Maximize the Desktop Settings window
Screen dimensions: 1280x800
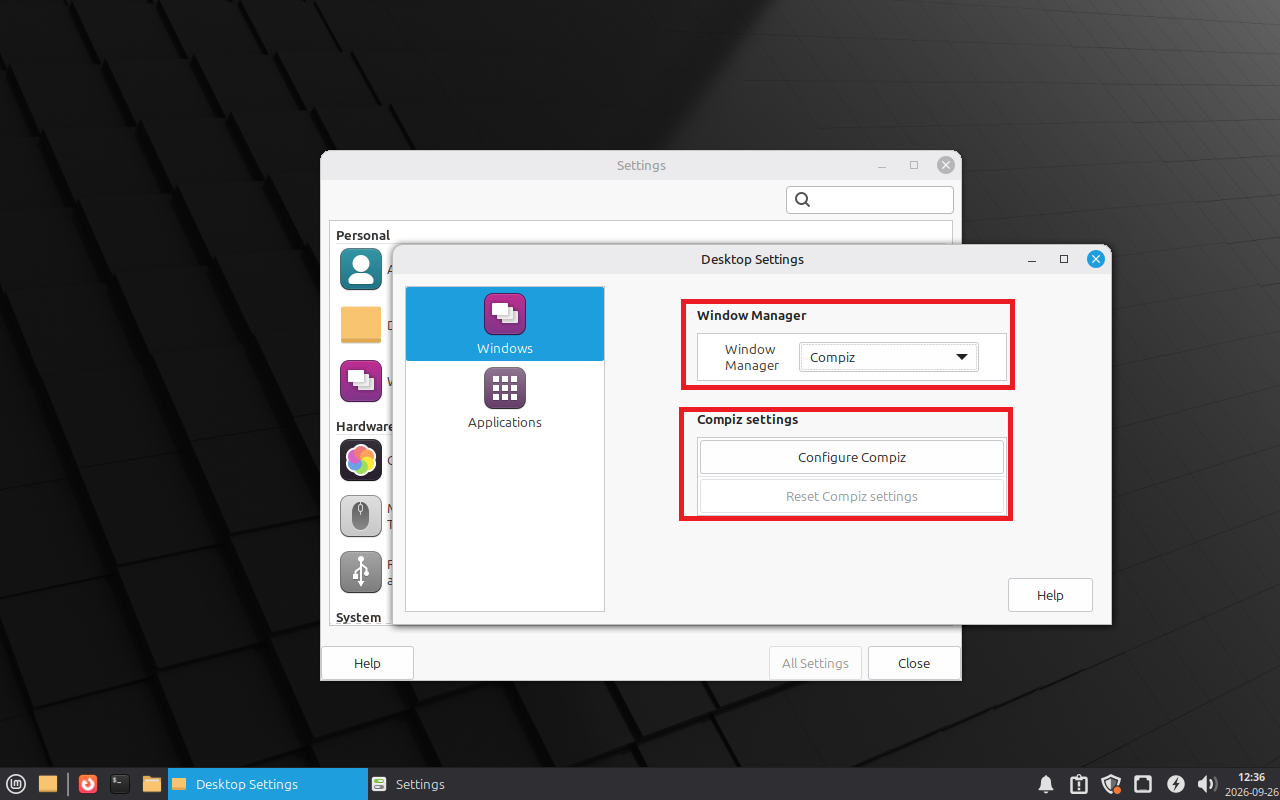(x=1064, y=259)
